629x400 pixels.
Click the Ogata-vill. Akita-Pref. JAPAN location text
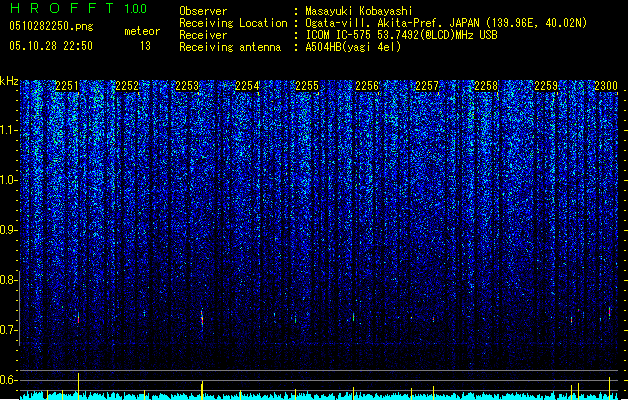pyautogui.click(x=446, y=23)
